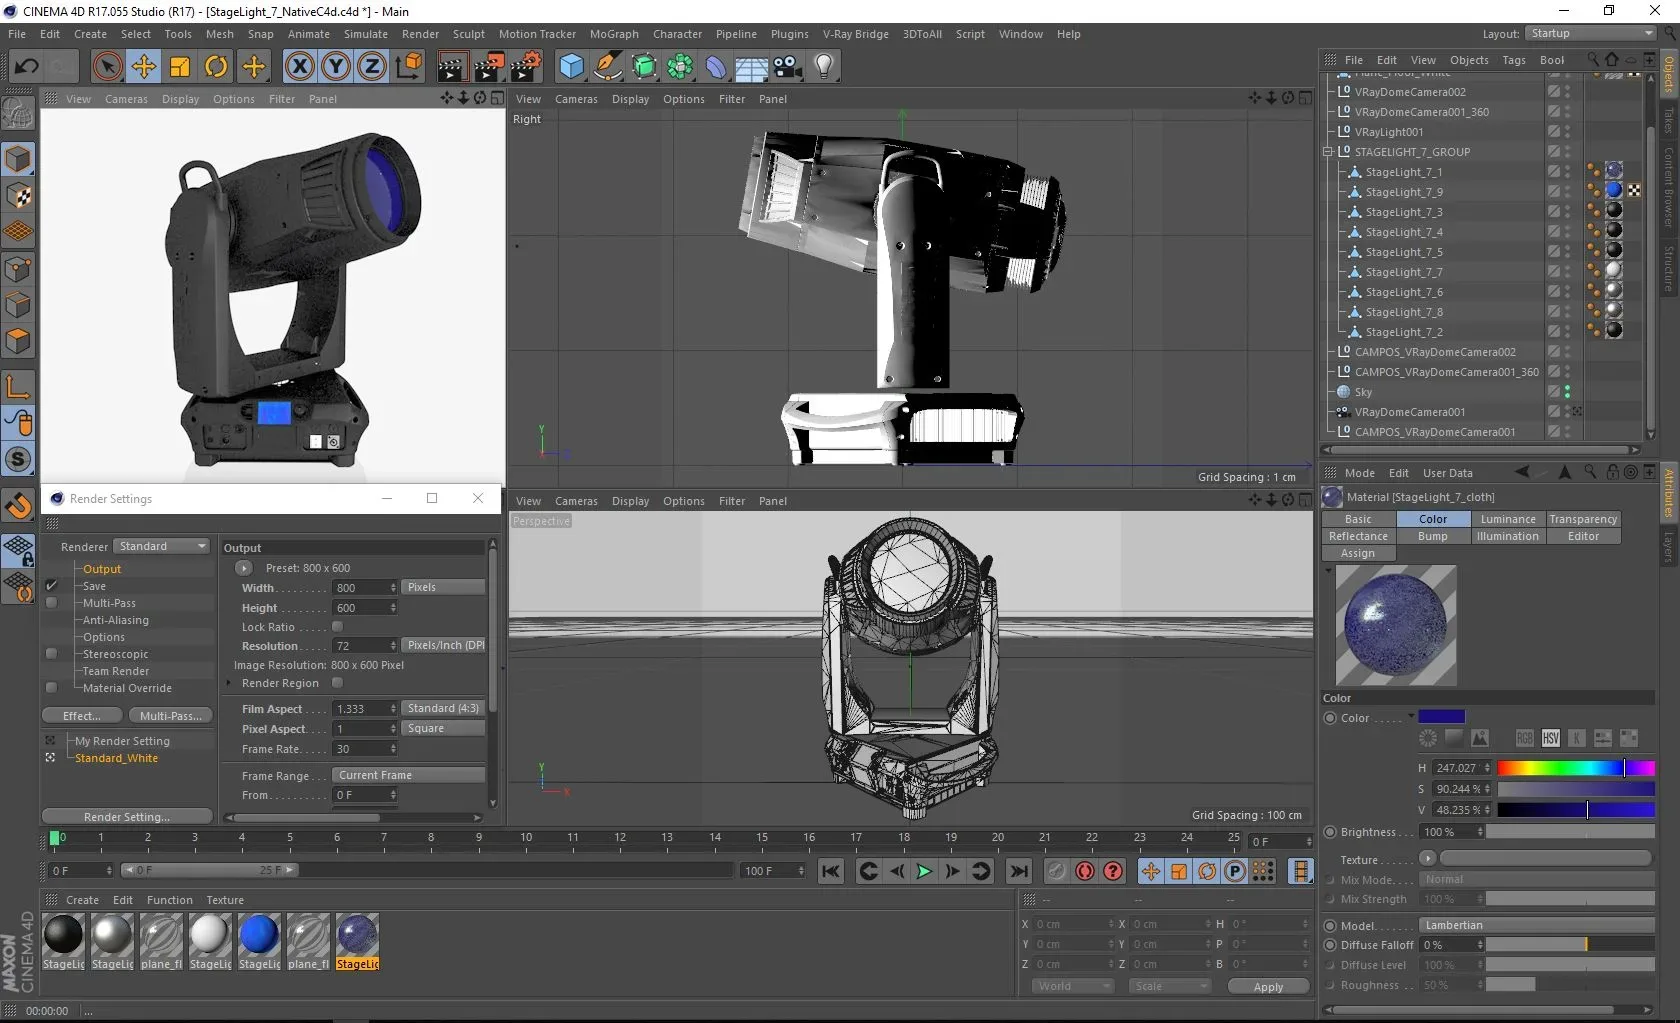Enable Material Override checkbox
The width and height of the screenshot is (1680, 1023).
52,688
